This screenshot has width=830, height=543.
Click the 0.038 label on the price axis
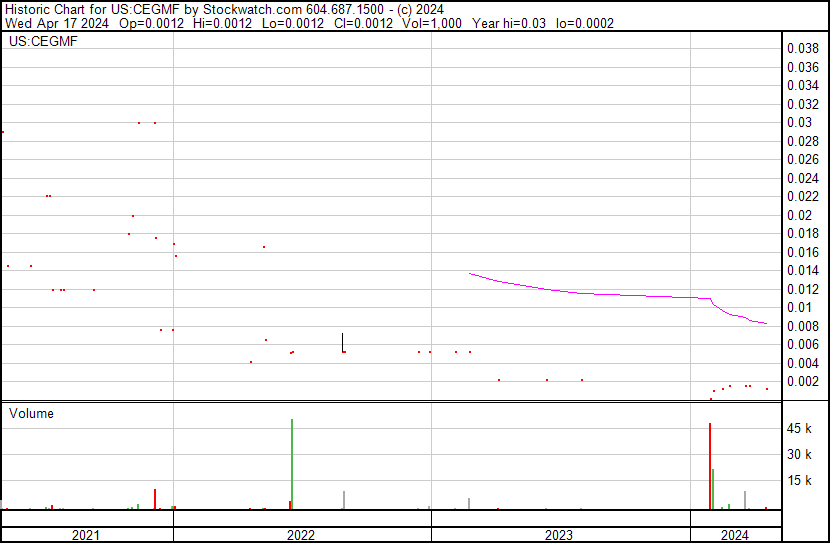[x=803, y=49]
